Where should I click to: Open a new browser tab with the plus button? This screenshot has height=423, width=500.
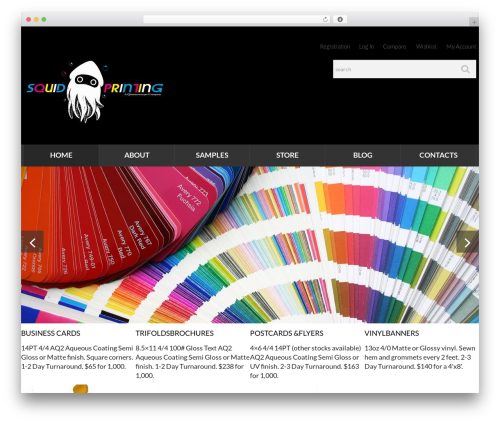coord(474,22)
